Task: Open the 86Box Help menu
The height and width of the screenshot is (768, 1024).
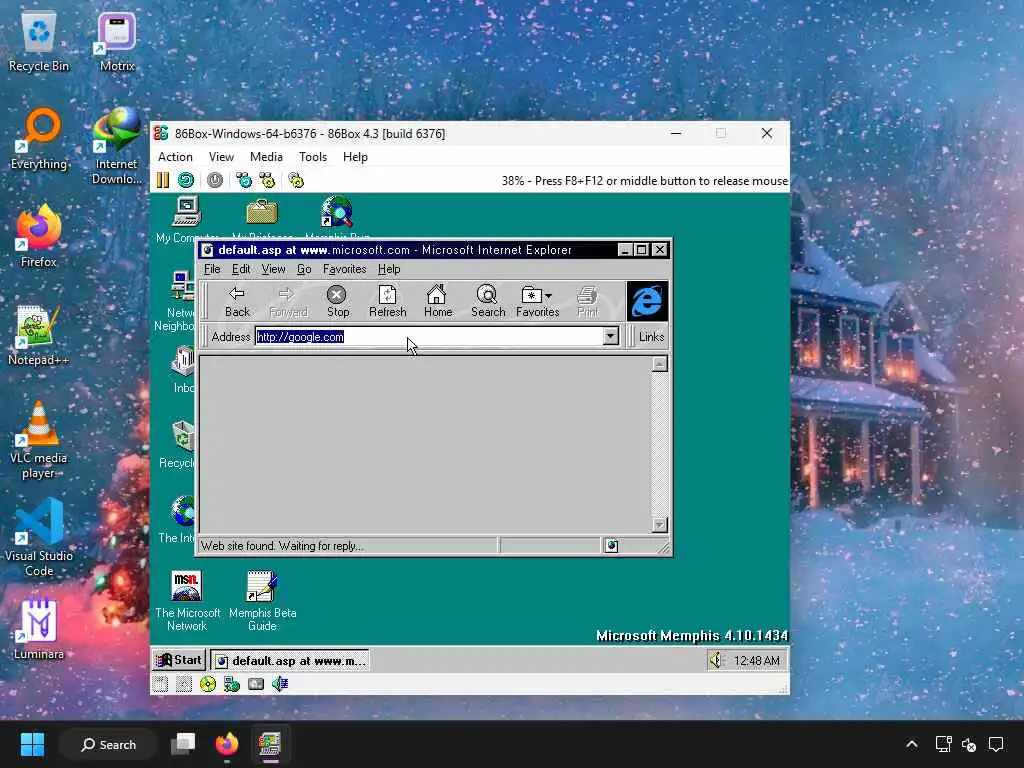Action: pos(355,157)
